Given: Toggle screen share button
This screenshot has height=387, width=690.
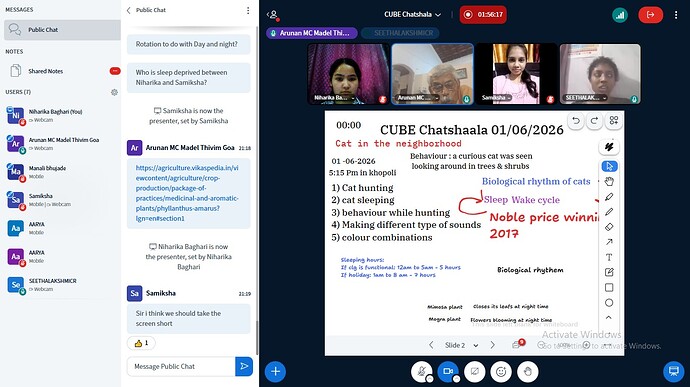Looking at the screenshot, I should [x=474, y=372].
